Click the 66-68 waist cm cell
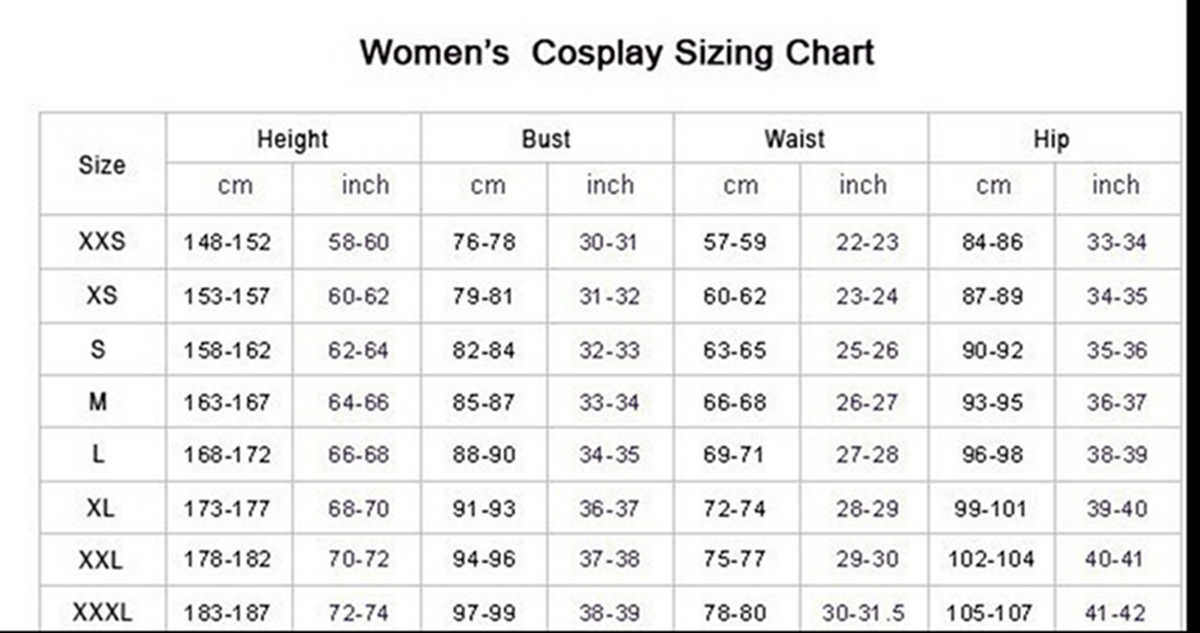The height and width of the screenshot is (633, 1200). (734, 403)
